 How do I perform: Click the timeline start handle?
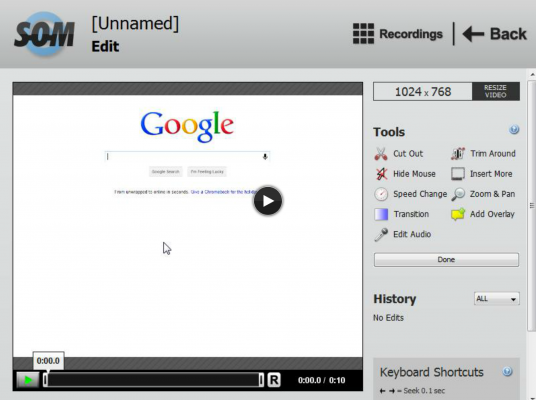(45, 380)
